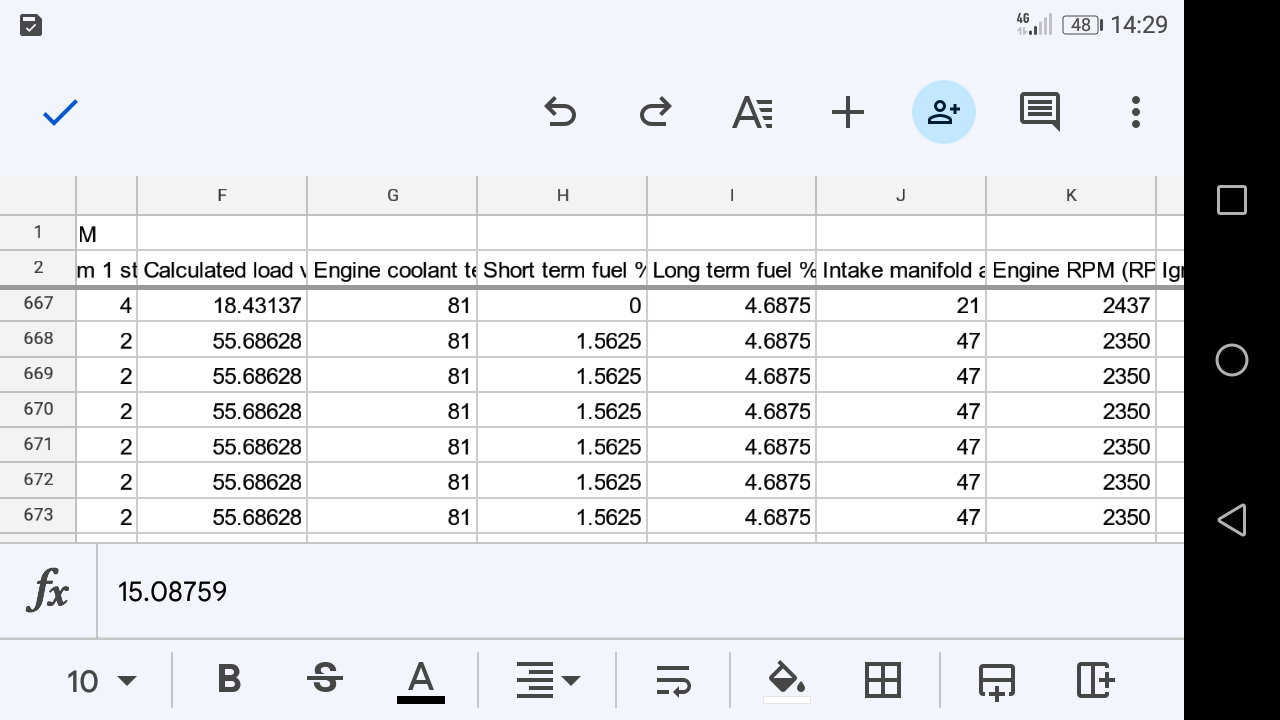The image size is (1280, 720).
Task: Select cell with value 2437
Action: 1071,305
